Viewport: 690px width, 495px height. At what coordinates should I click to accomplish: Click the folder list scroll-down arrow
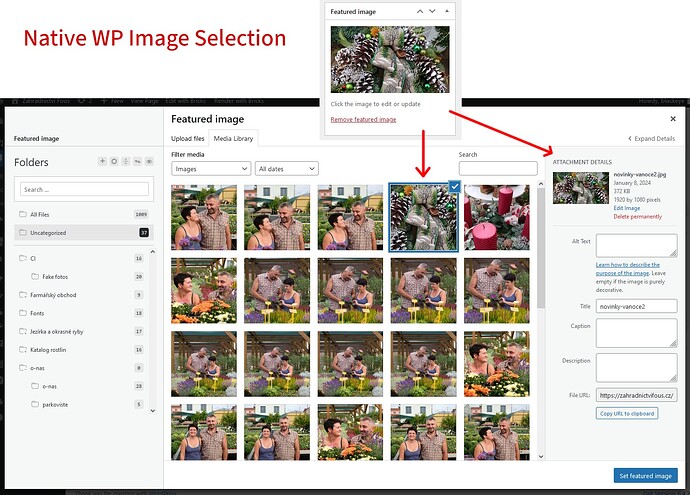153,411
